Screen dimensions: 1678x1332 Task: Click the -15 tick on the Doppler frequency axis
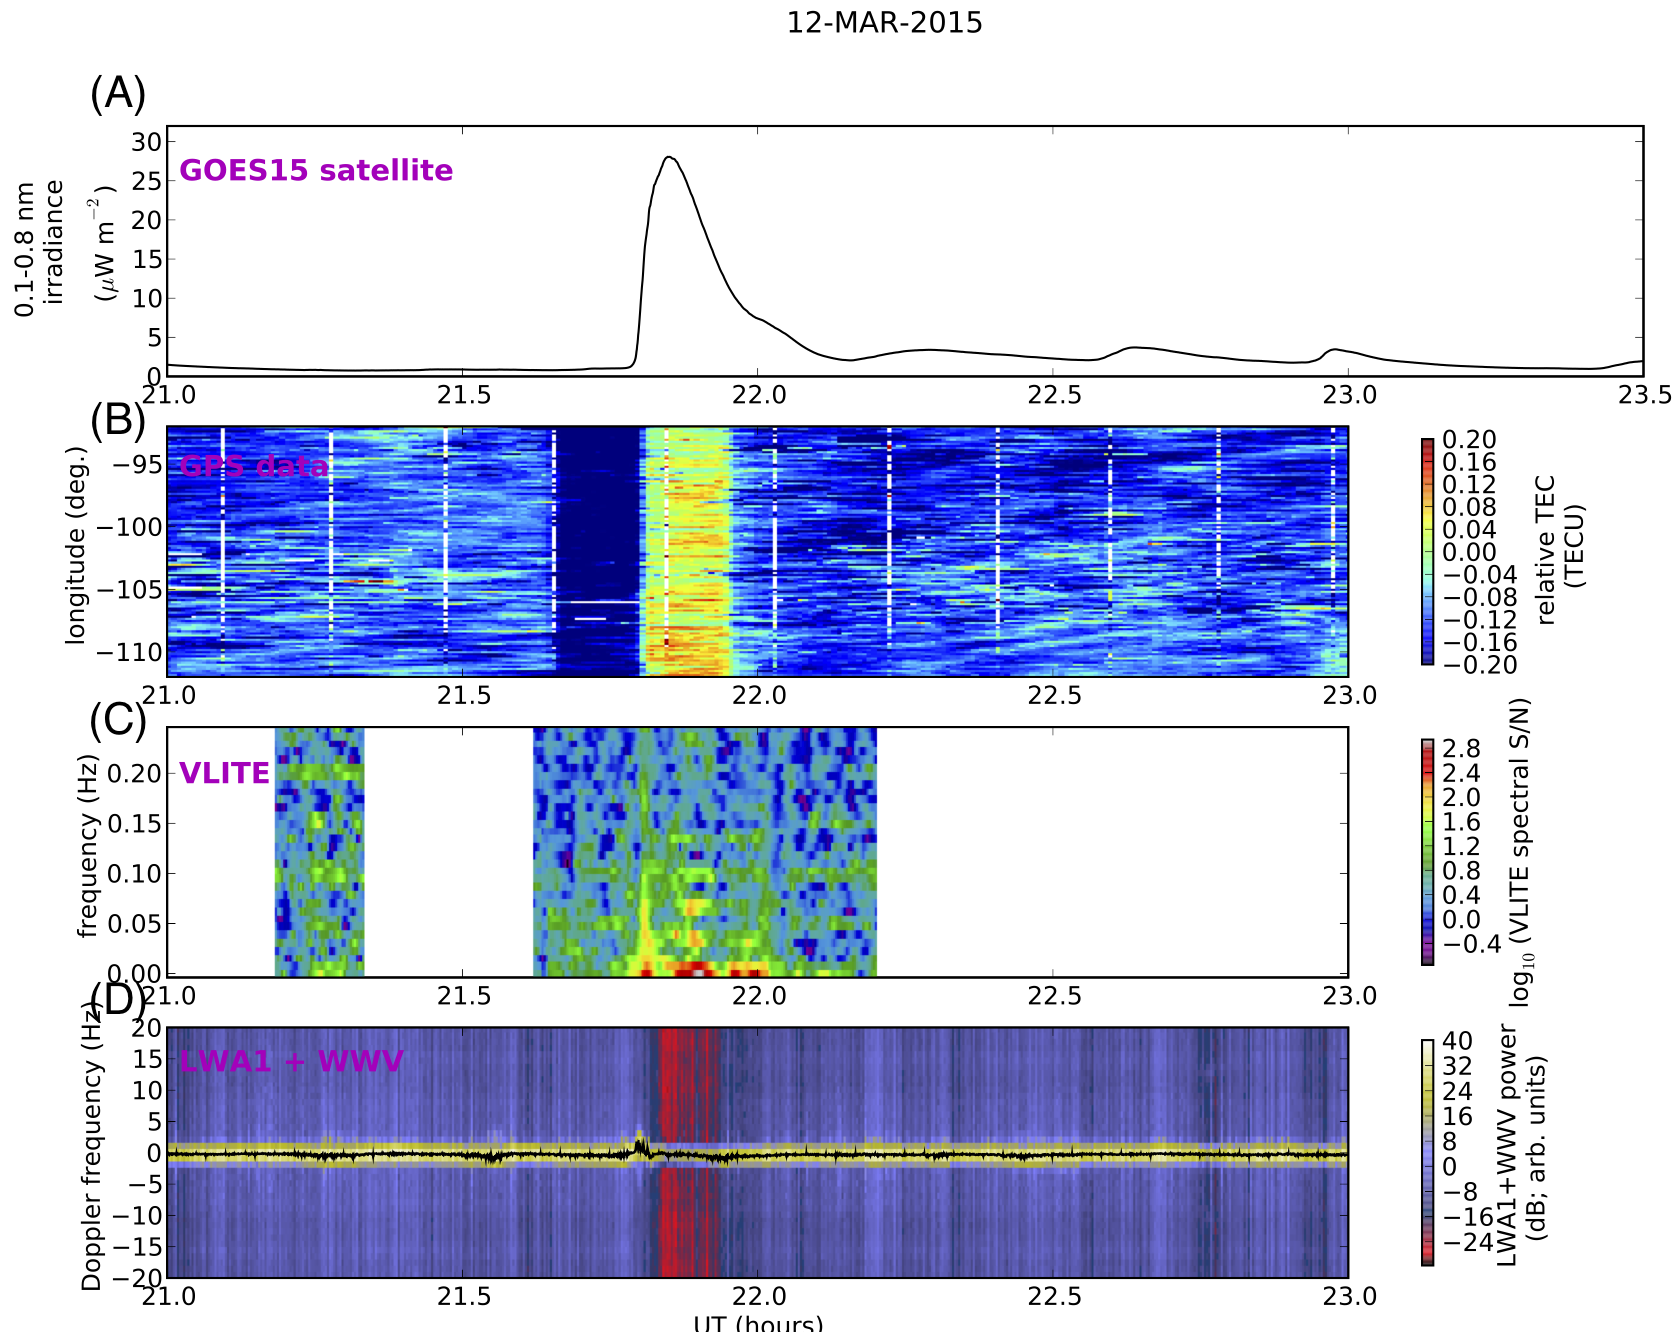coord(138,1246)
